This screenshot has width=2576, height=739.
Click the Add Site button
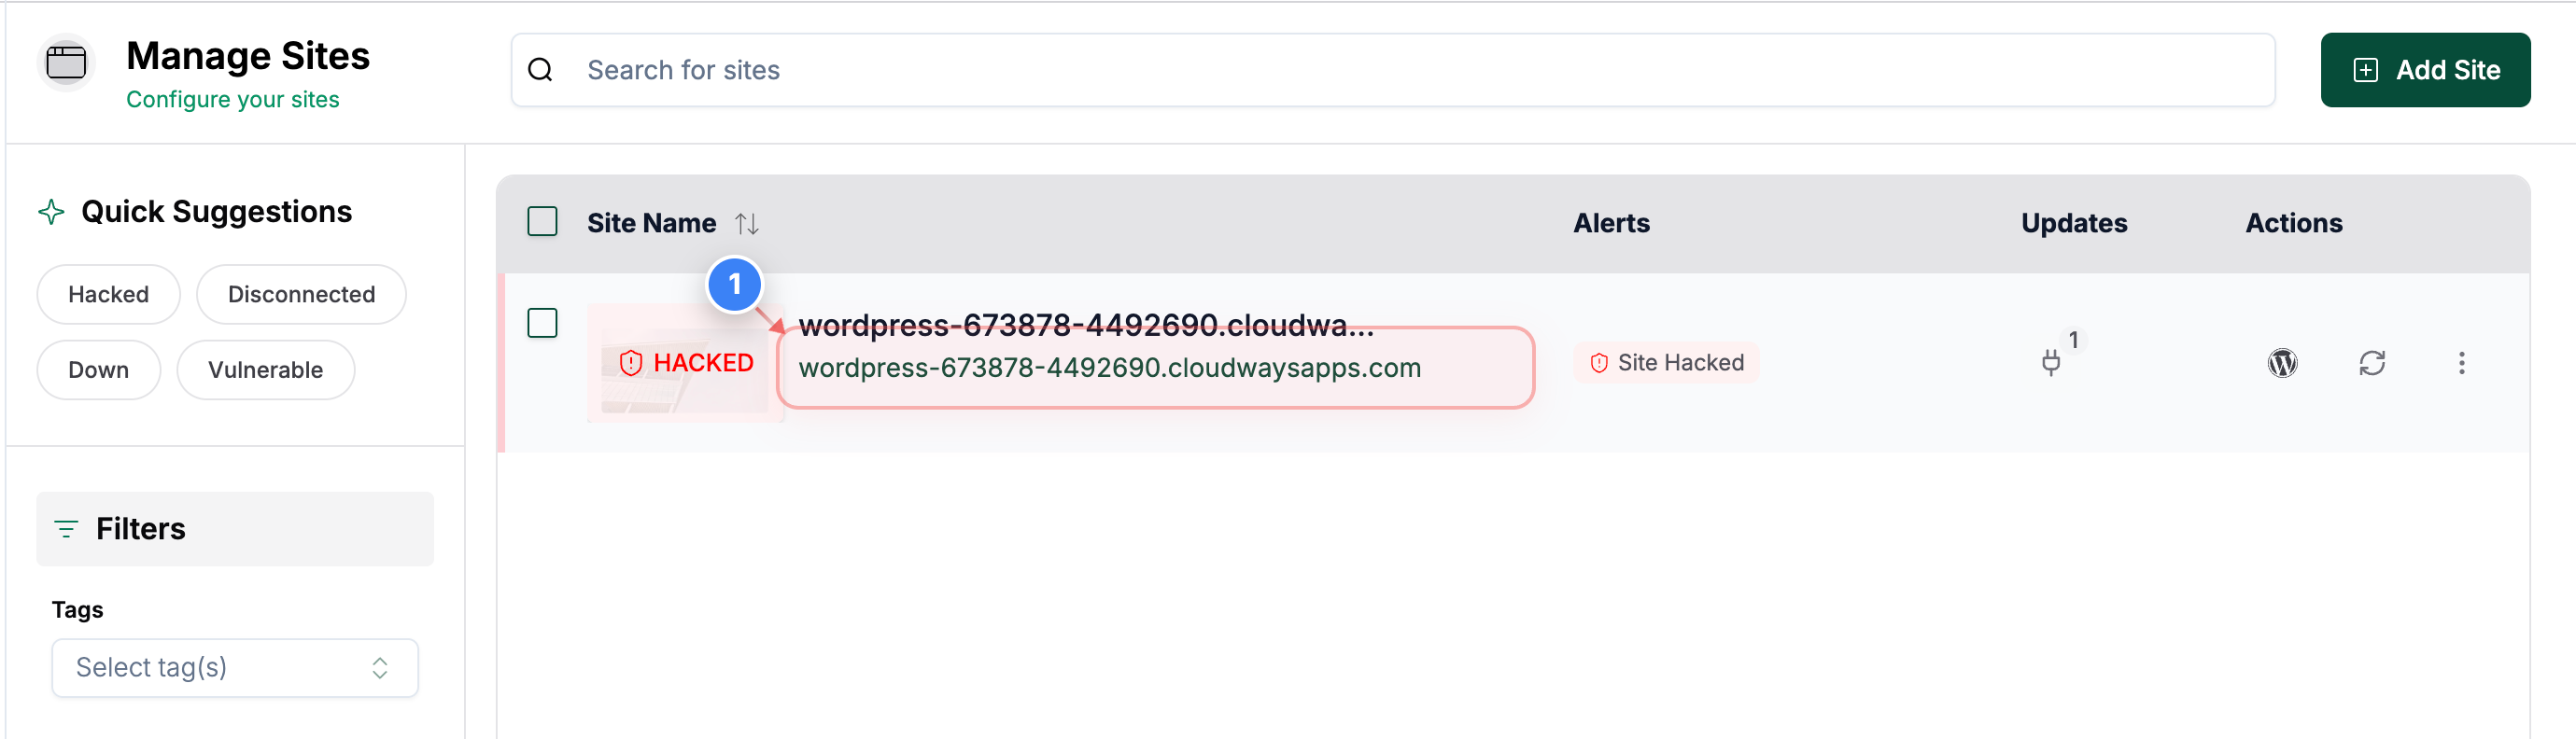2425,70
